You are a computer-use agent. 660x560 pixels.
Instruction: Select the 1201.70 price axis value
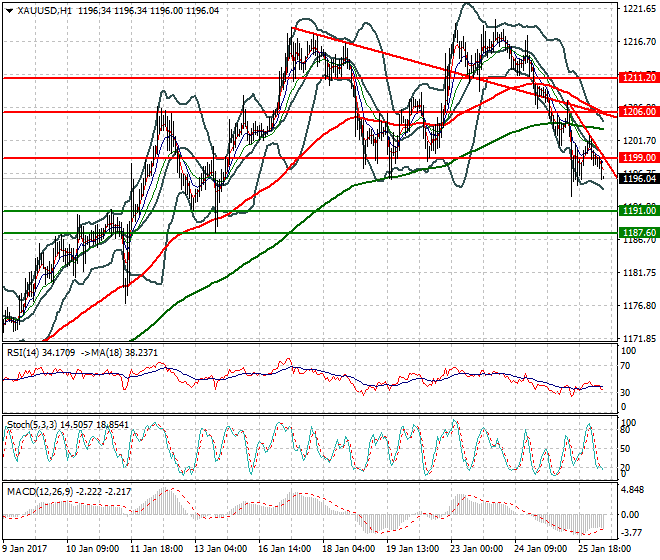(x=639, y=141)
